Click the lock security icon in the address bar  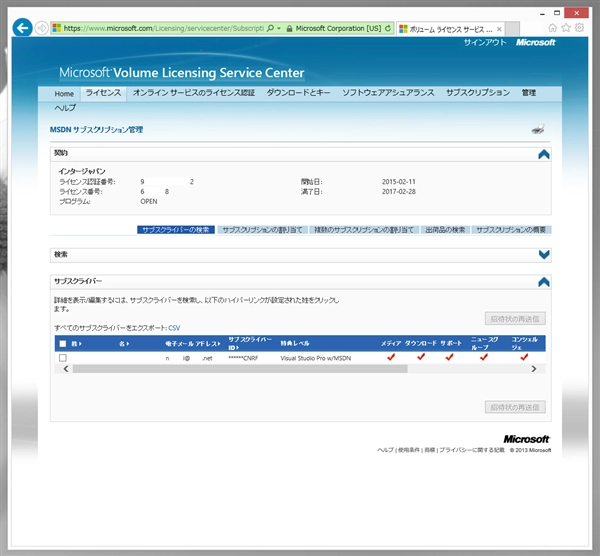pos(290,29)
